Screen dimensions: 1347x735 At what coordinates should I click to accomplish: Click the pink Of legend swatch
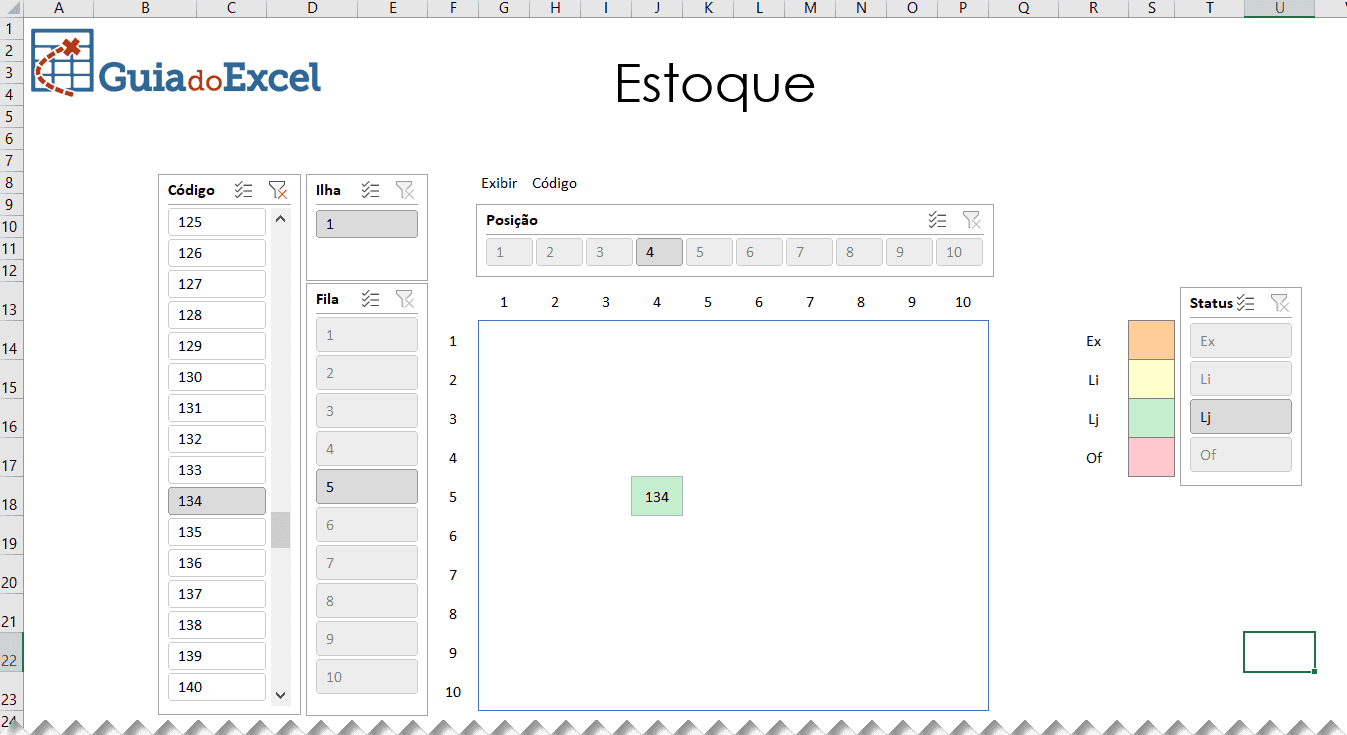(1151, 457)
